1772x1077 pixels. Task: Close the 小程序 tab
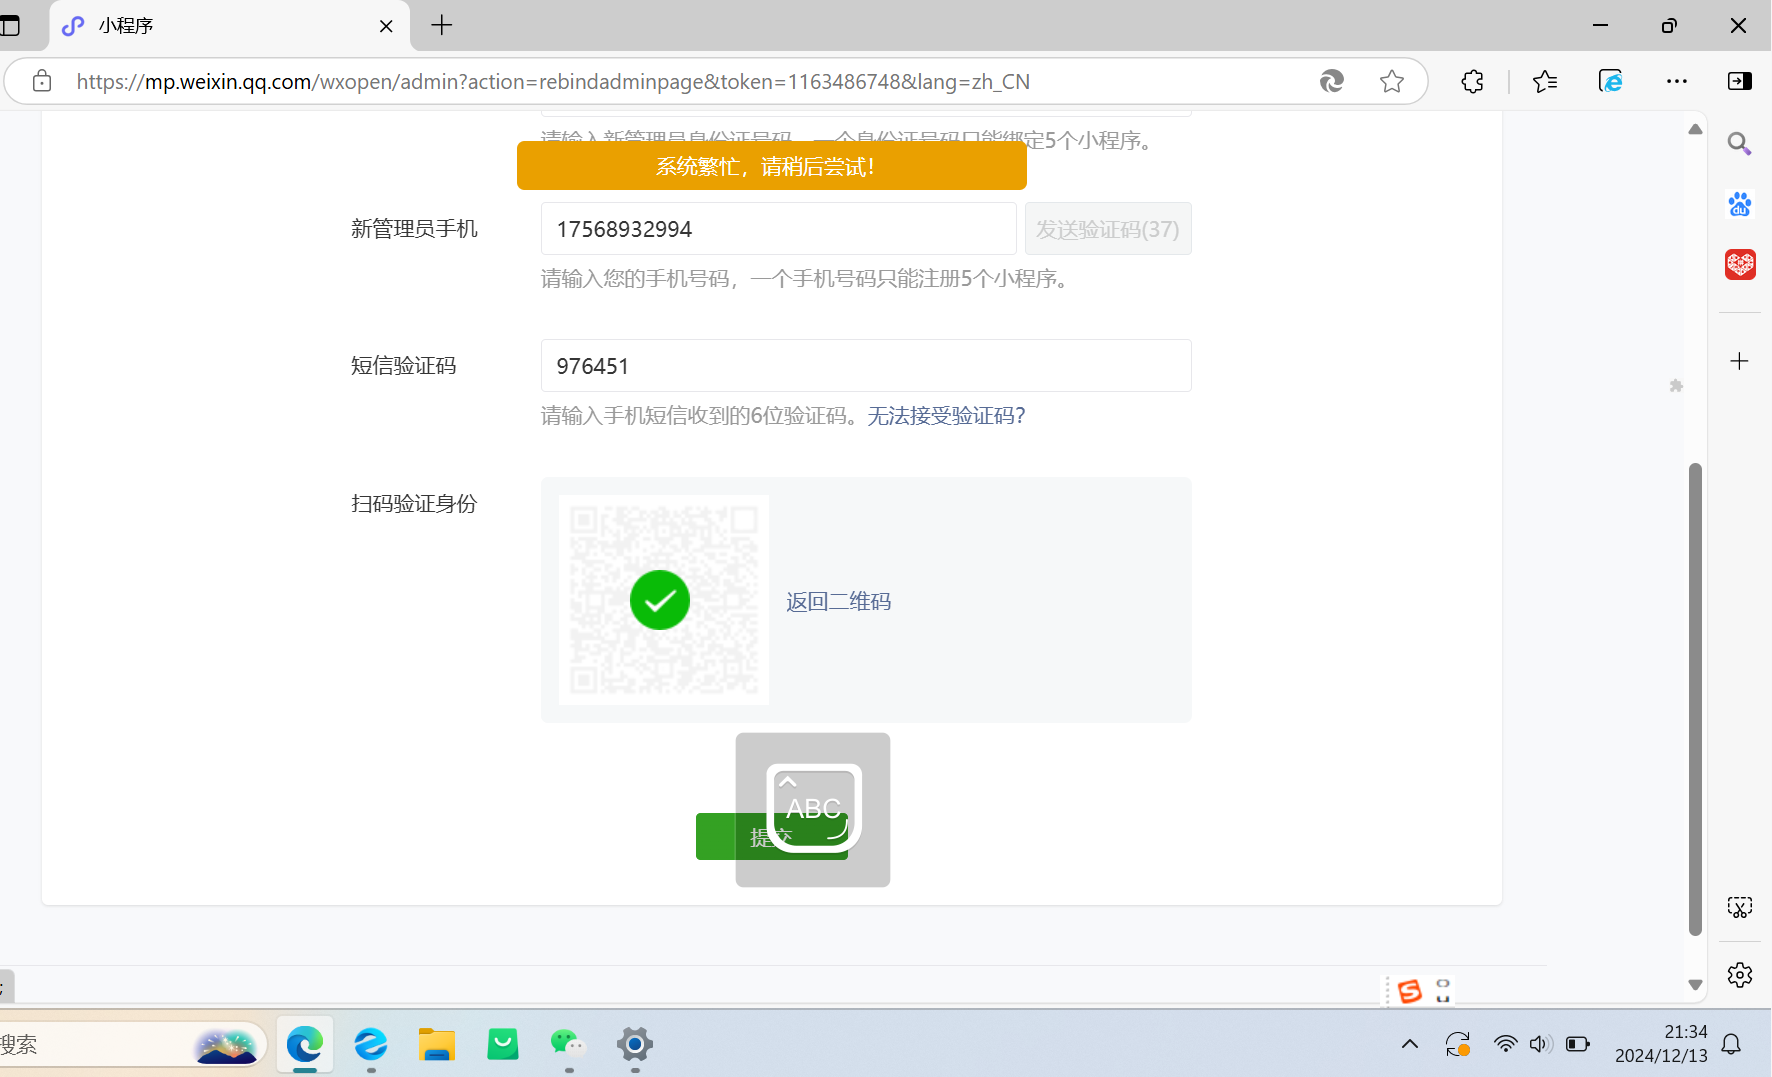(386, 26)
